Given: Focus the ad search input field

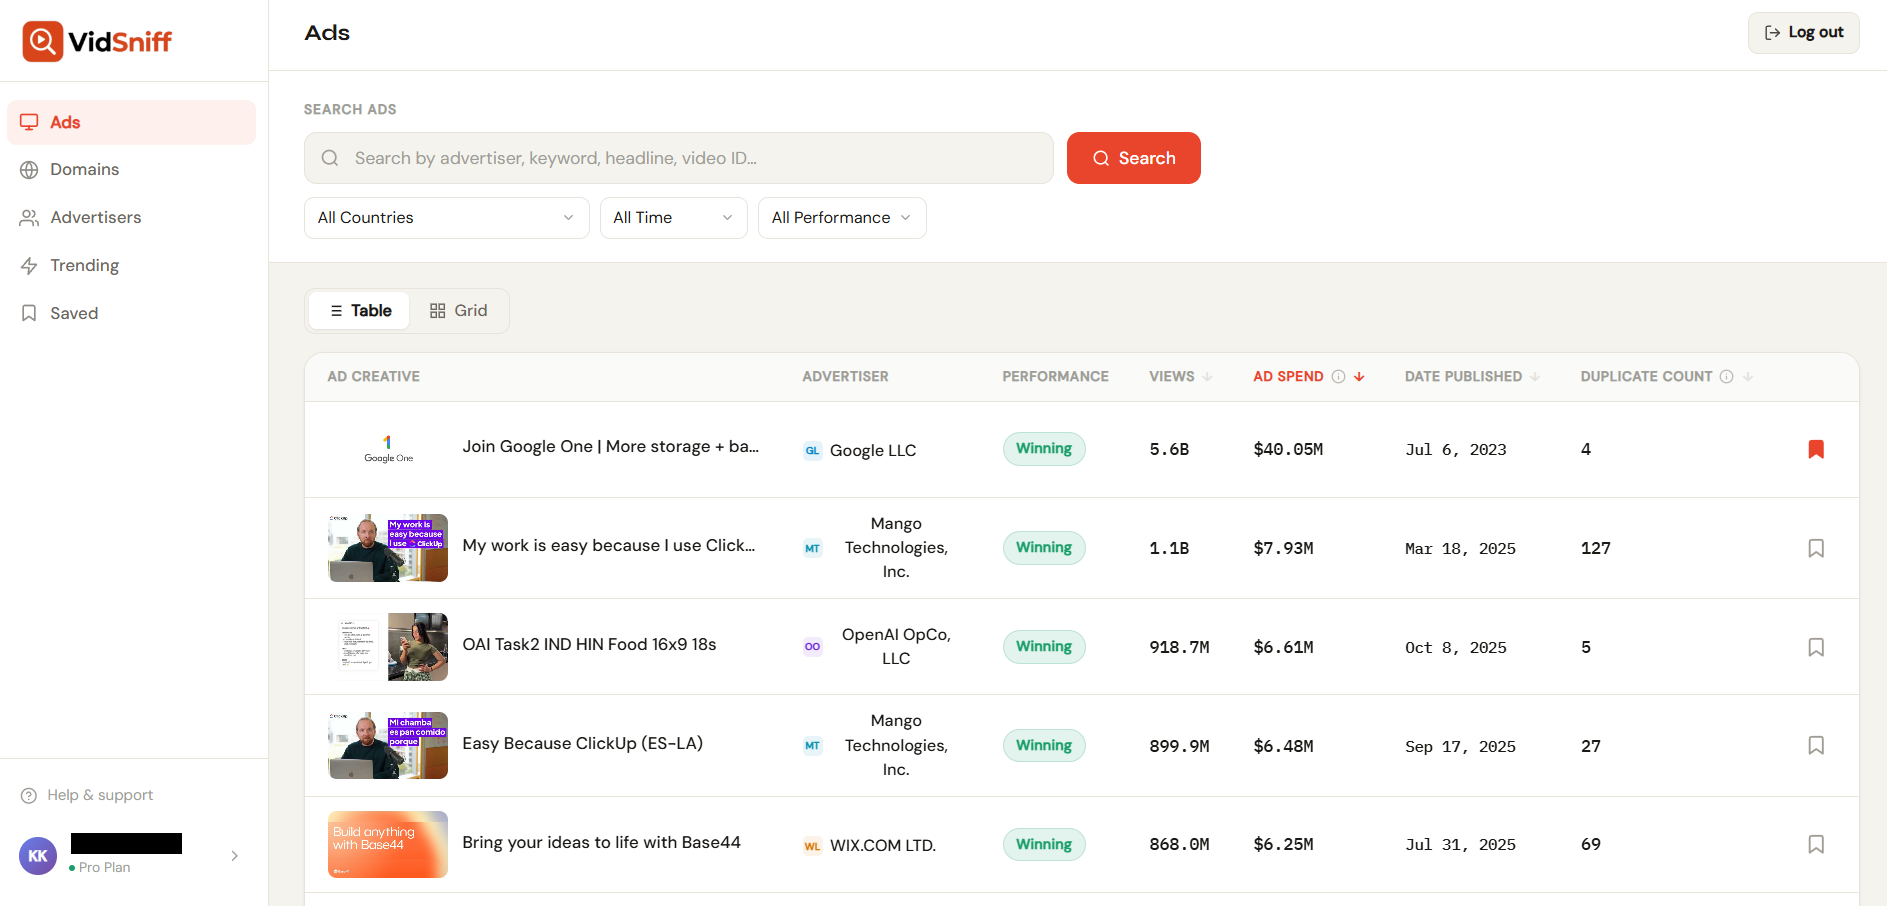Looking at the screenshot, I should coord(678,158).
